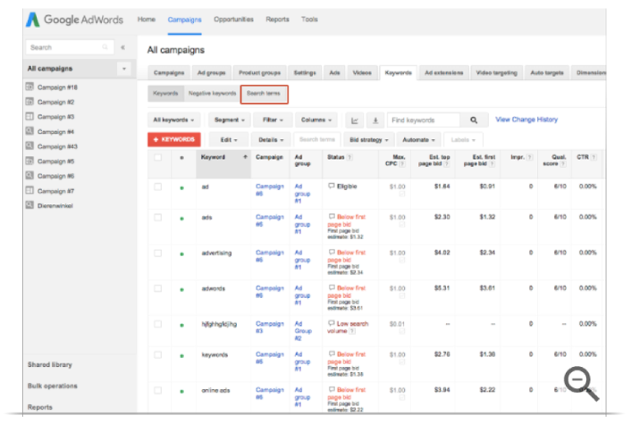Viewport: 640px width, 432px height.
Task: Click the green status dot for 'adwords'
Action: click(x=182, y=289)
